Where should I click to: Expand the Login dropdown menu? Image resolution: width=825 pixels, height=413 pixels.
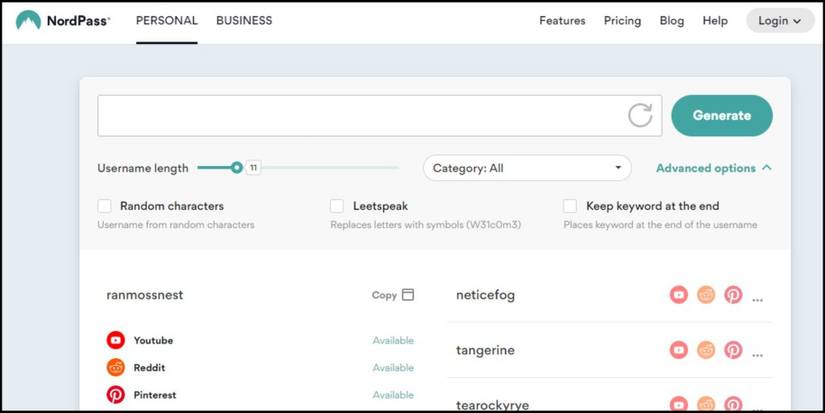pos(780,21)
